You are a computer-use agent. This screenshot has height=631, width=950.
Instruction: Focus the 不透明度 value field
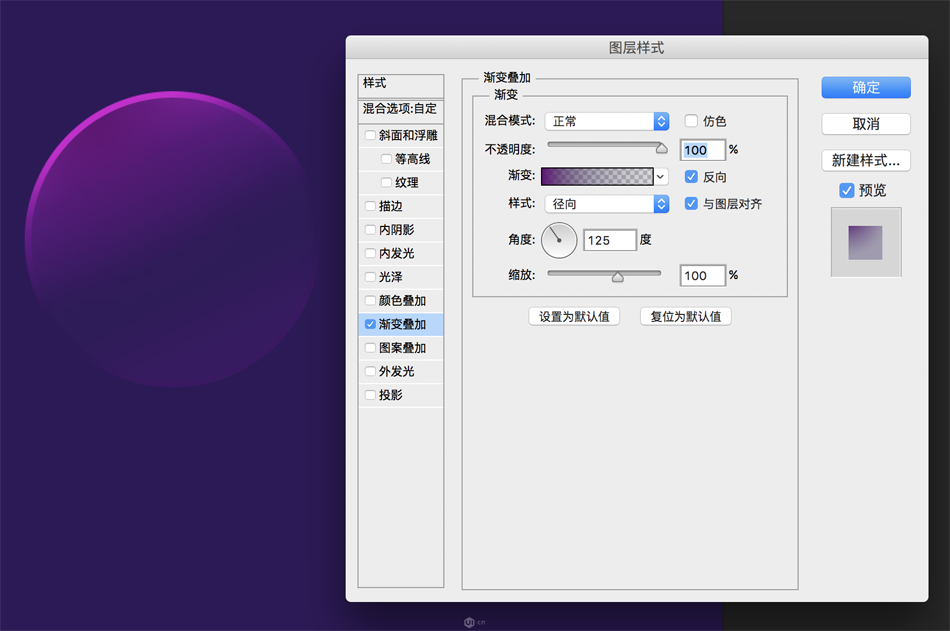tap(703, 150)
